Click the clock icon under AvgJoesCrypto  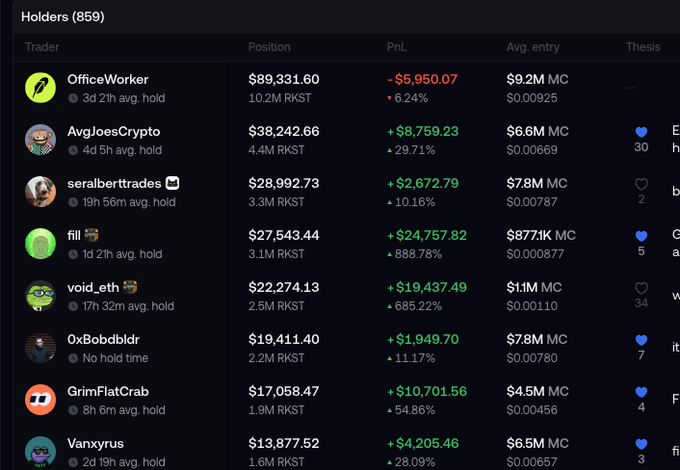point(73,150)
